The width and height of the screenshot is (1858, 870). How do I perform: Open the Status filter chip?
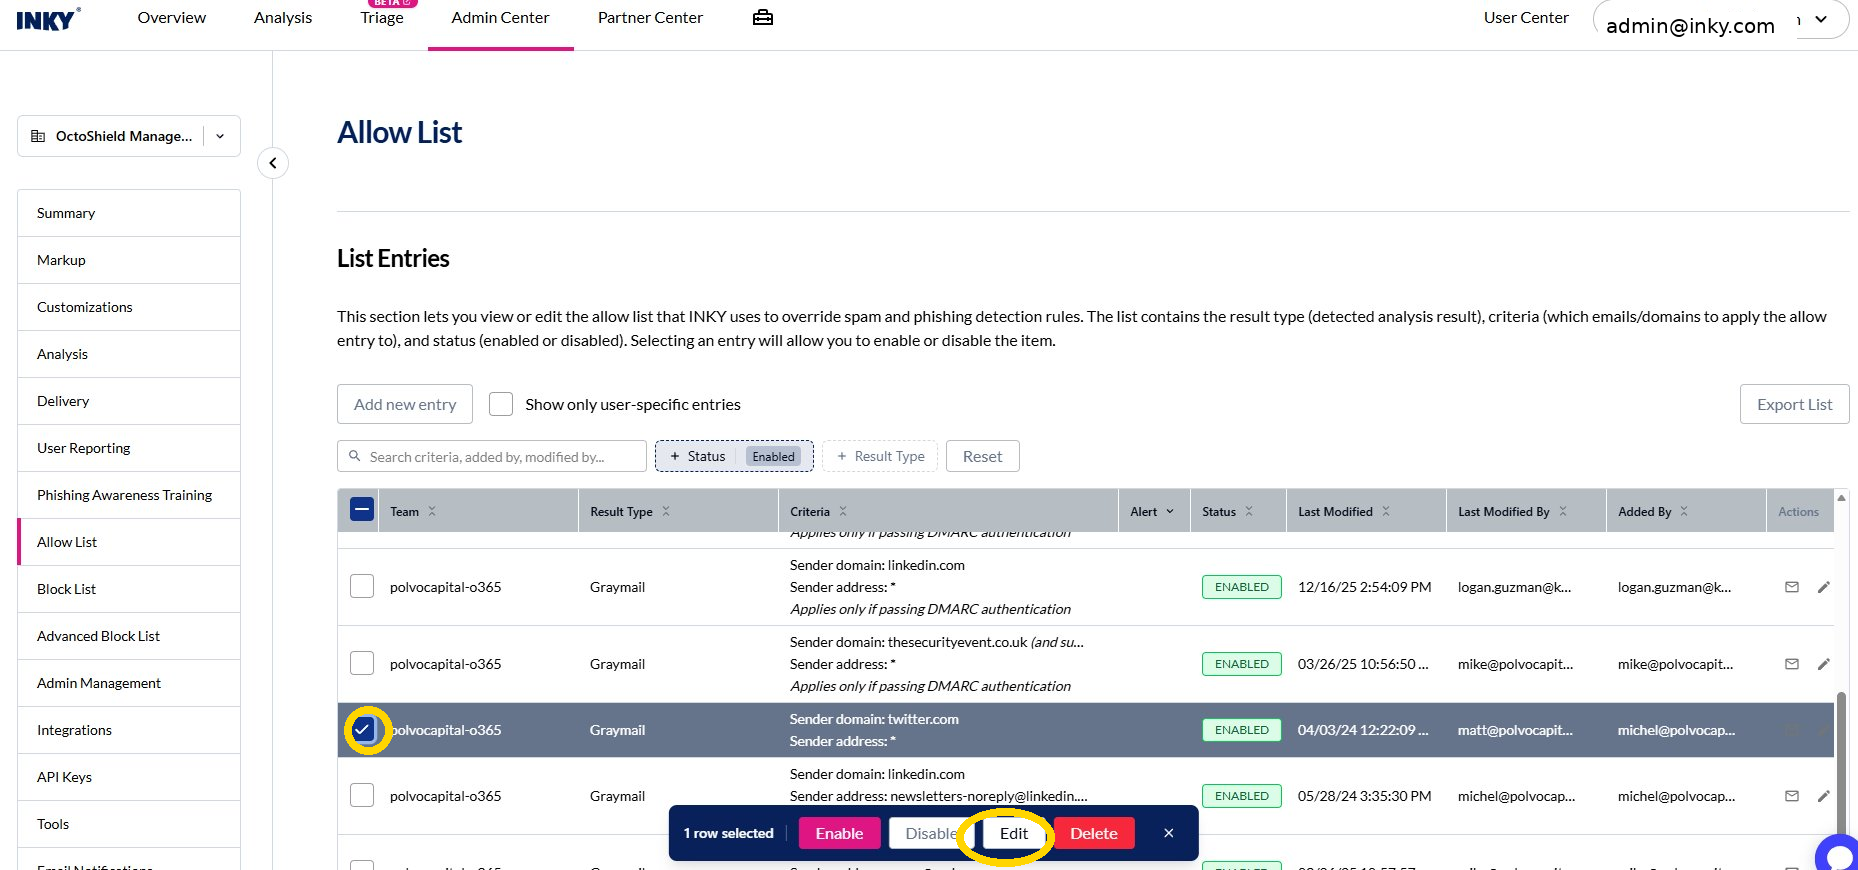pyautogui.click(x=734, y=456)
